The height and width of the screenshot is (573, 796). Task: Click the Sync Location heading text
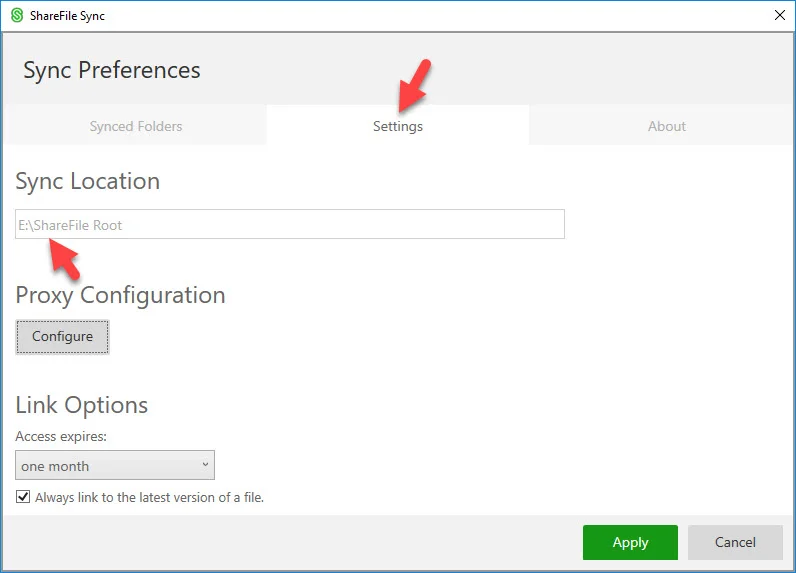pyautogui.click(x=87, y=182)
